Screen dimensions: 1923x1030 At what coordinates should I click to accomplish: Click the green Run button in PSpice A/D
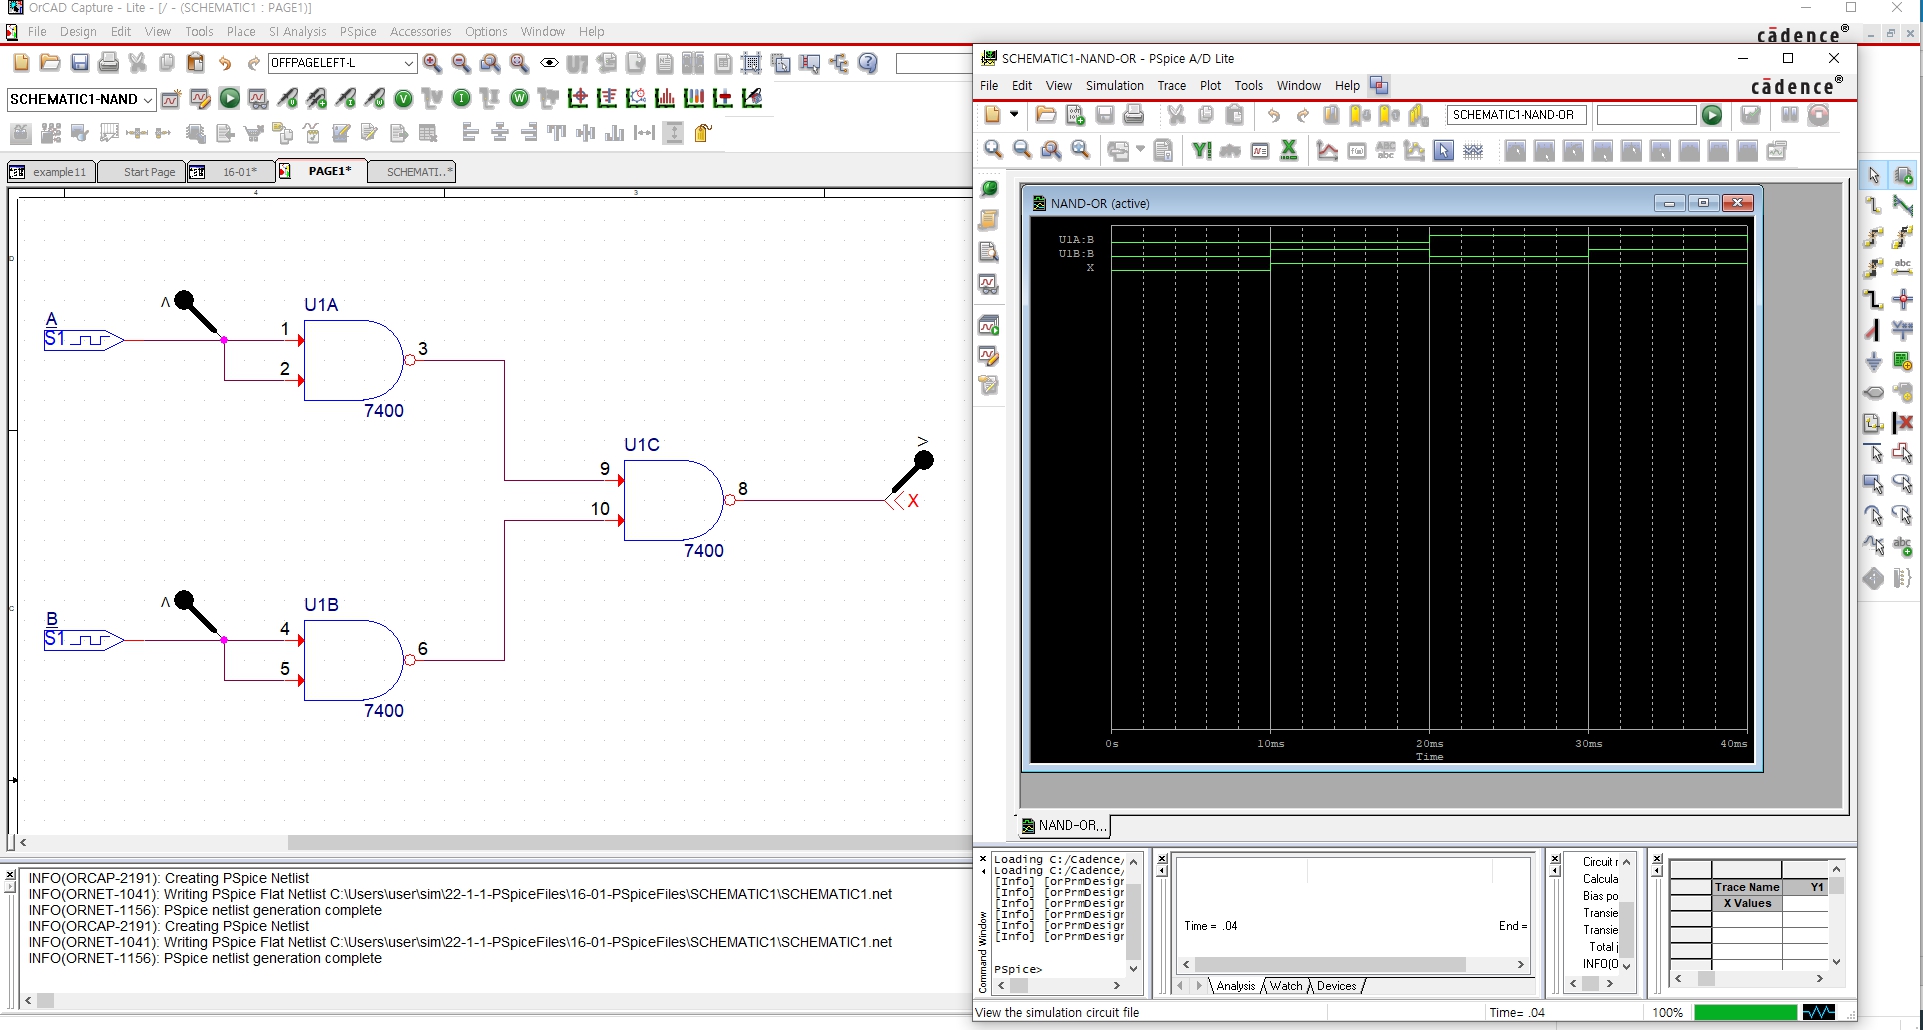tap(1712, 115)
